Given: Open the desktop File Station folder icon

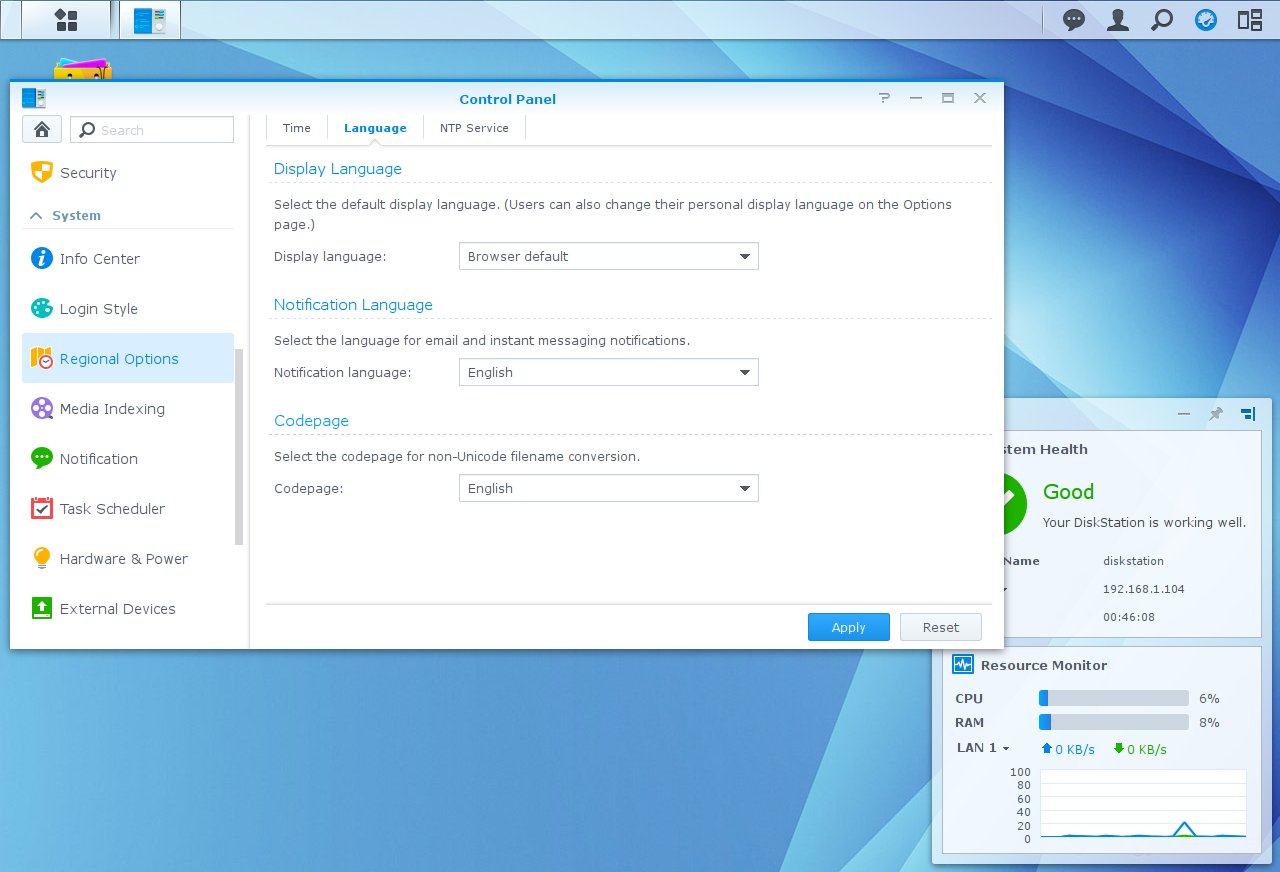Looking at the screenshot, I should (83, 69).
